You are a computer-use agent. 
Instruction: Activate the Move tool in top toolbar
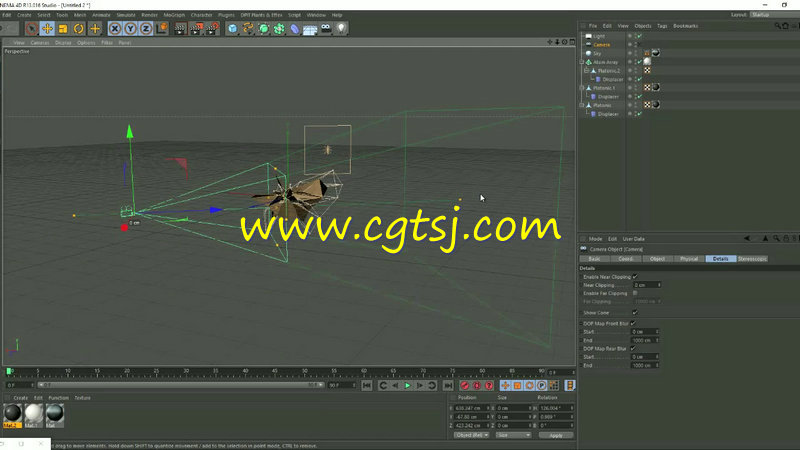(x=47, y=29)
